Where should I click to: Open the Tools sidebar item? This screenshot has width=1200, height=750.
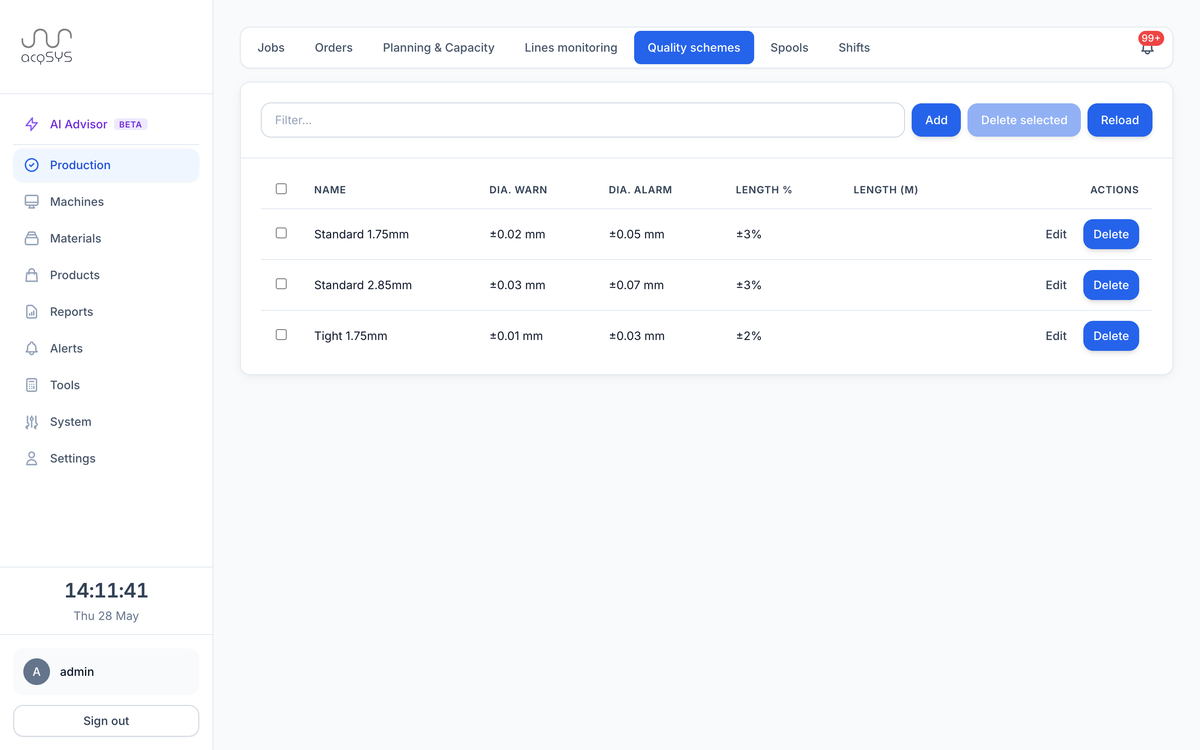[106, 385]
